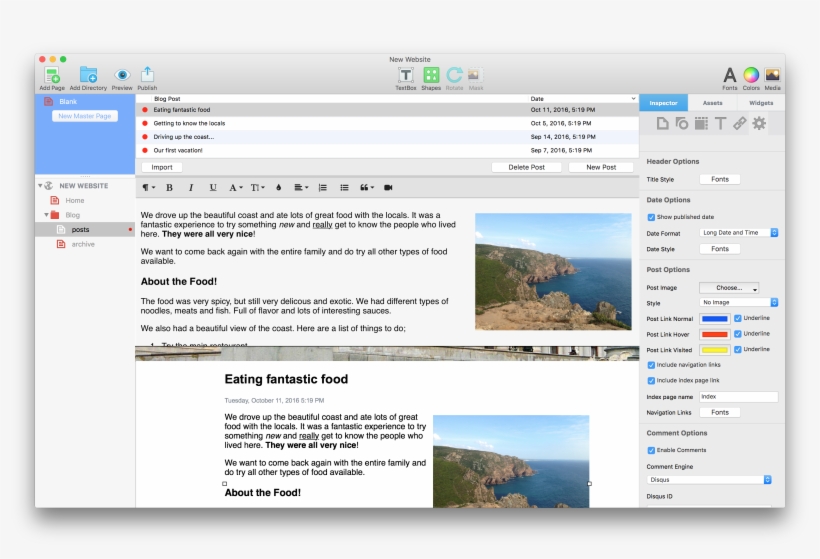Toggle Enable Comments checkbox
This screenshot has width=820, height=559.
pos(651,450)
